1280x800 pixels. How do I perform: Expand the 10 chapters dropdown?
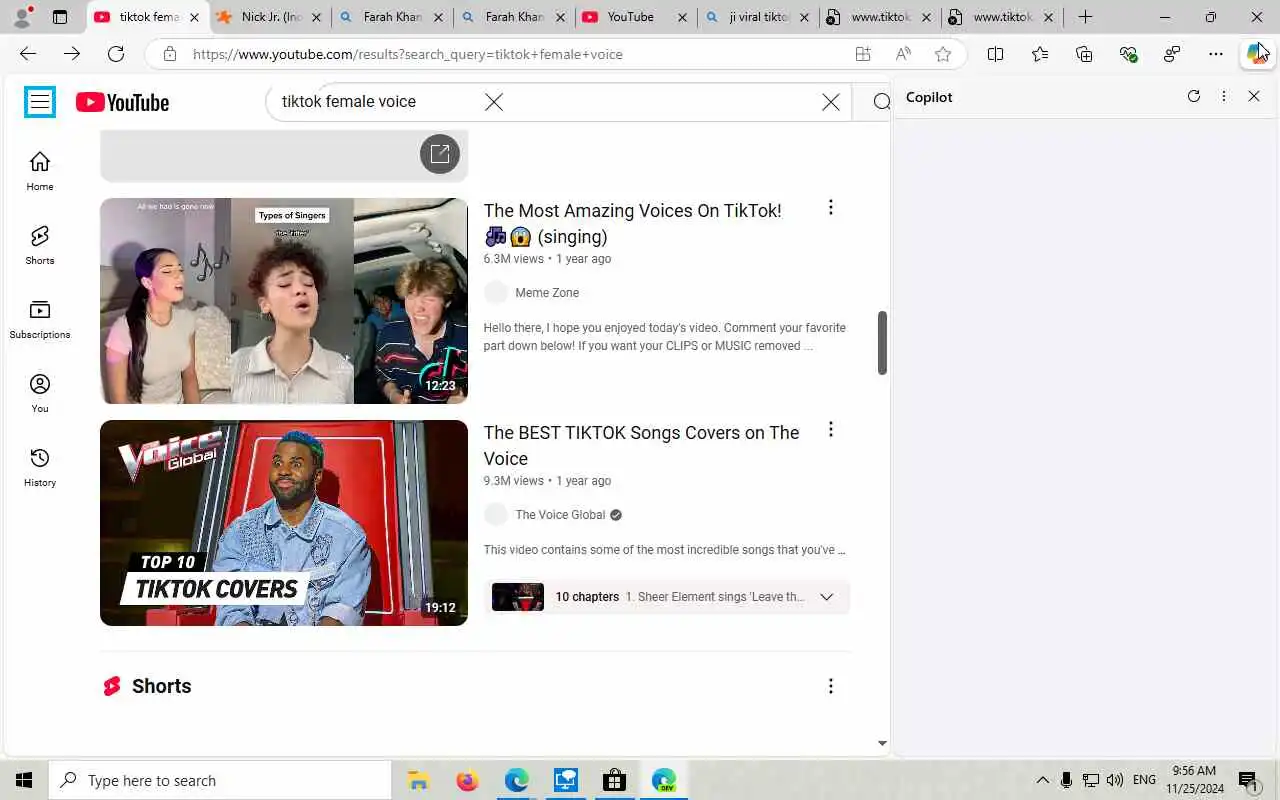827,597
